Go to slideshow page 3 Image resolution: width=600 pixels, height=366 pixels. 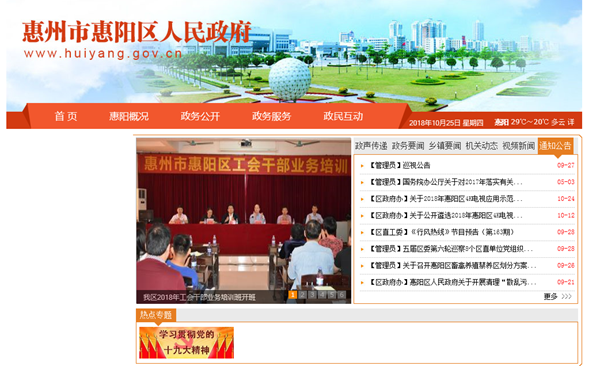(x=313, y=295)
